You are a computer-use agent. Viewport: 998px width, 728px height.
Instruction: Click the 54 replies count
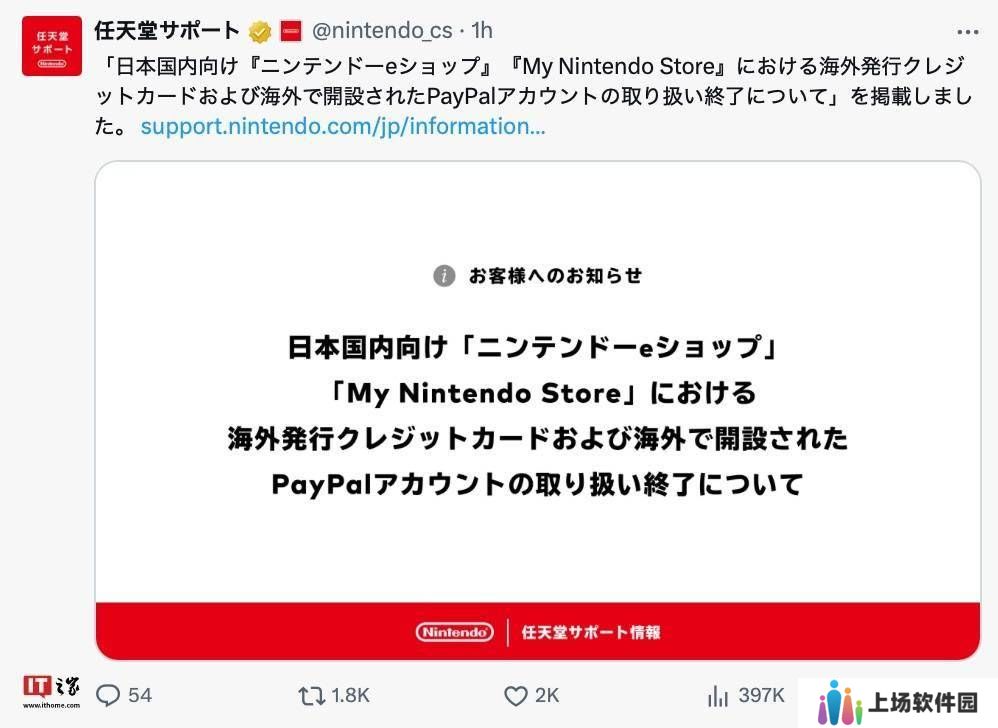140,695
